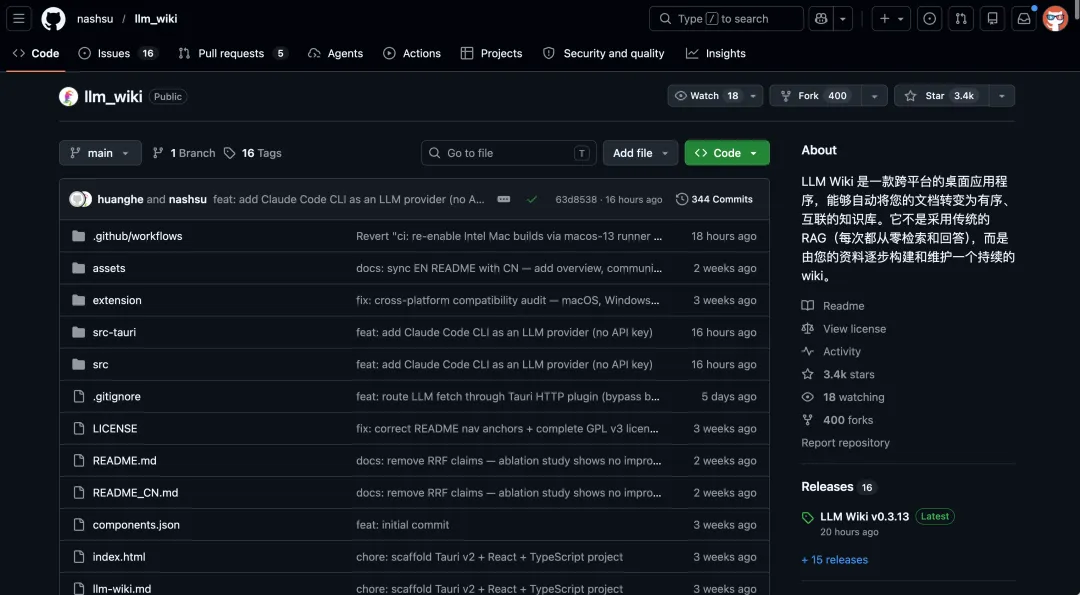Open the Copilot chat icon

click(821, 18)
